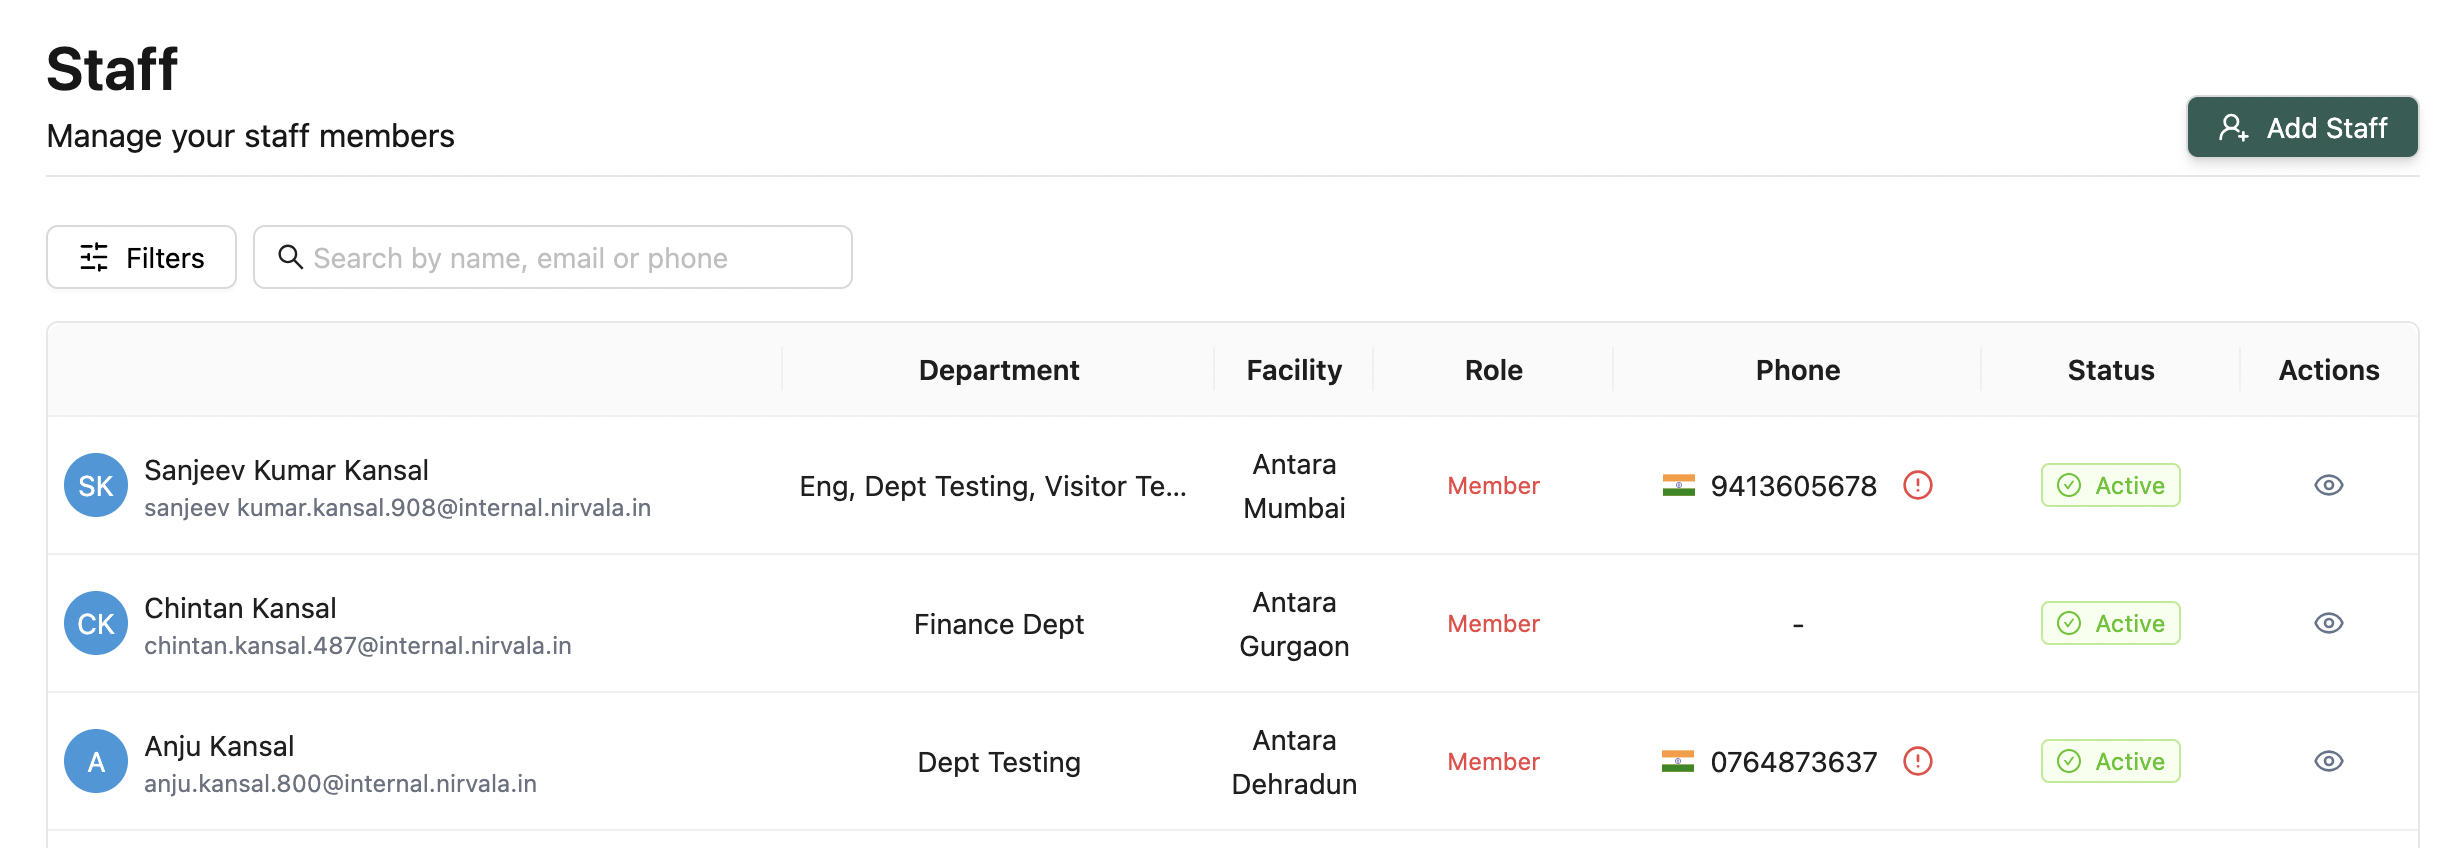This screenshot has width=2460, height=848.
Task: Click the warning icon beside Anju's phone number
Action: [1920, 761]
